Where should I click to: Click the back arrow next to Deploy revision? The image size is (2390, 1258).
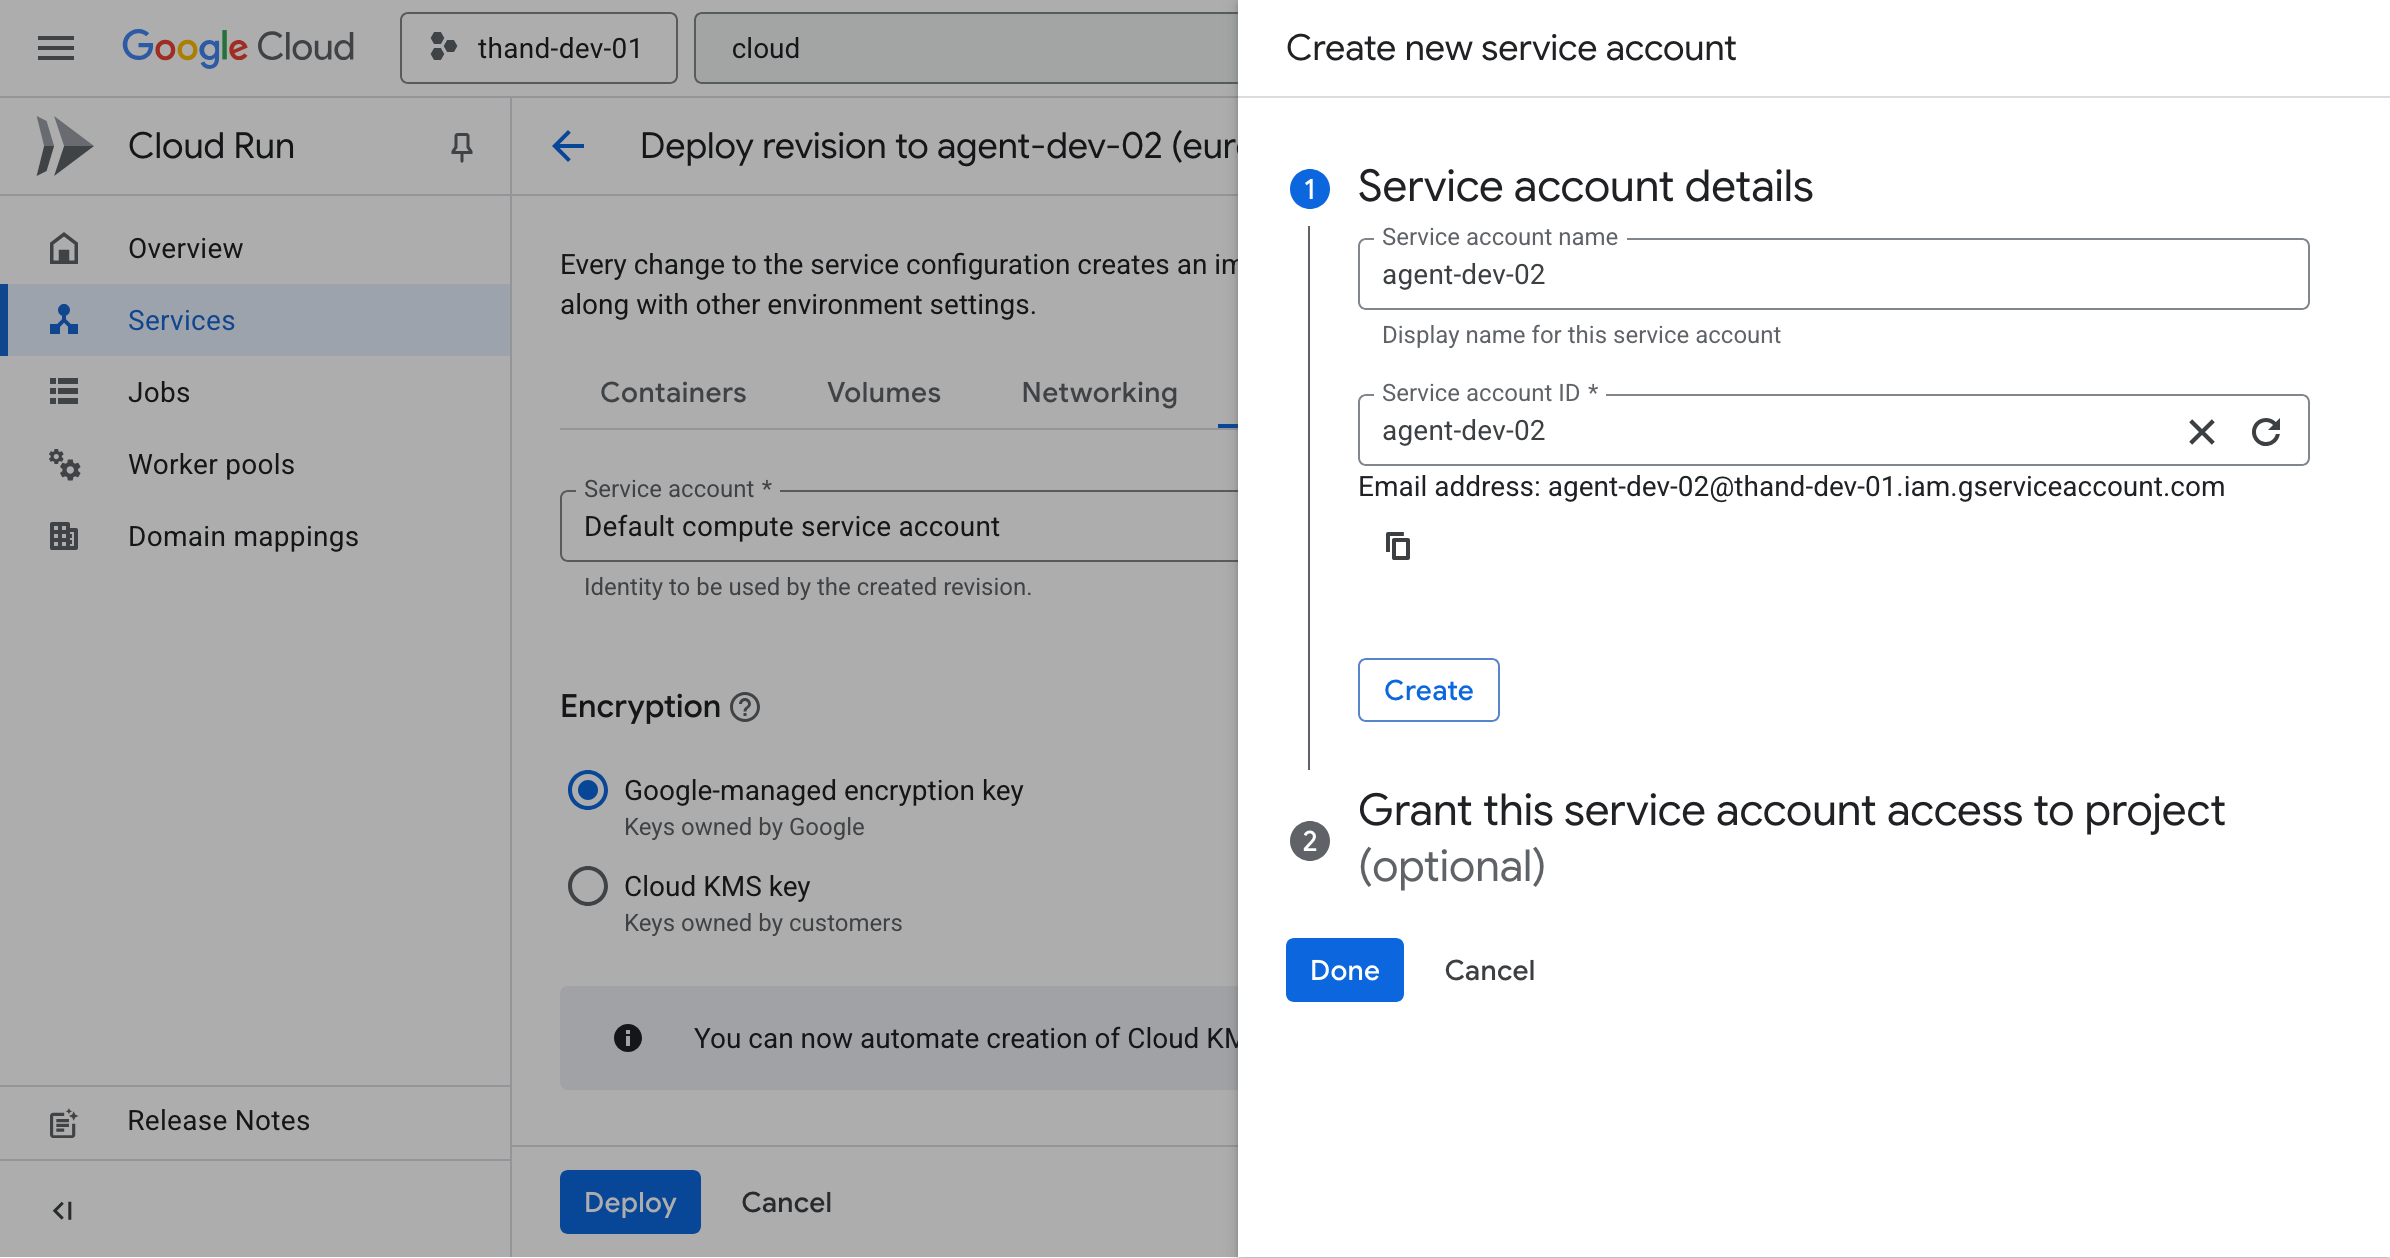click(568, 146)
